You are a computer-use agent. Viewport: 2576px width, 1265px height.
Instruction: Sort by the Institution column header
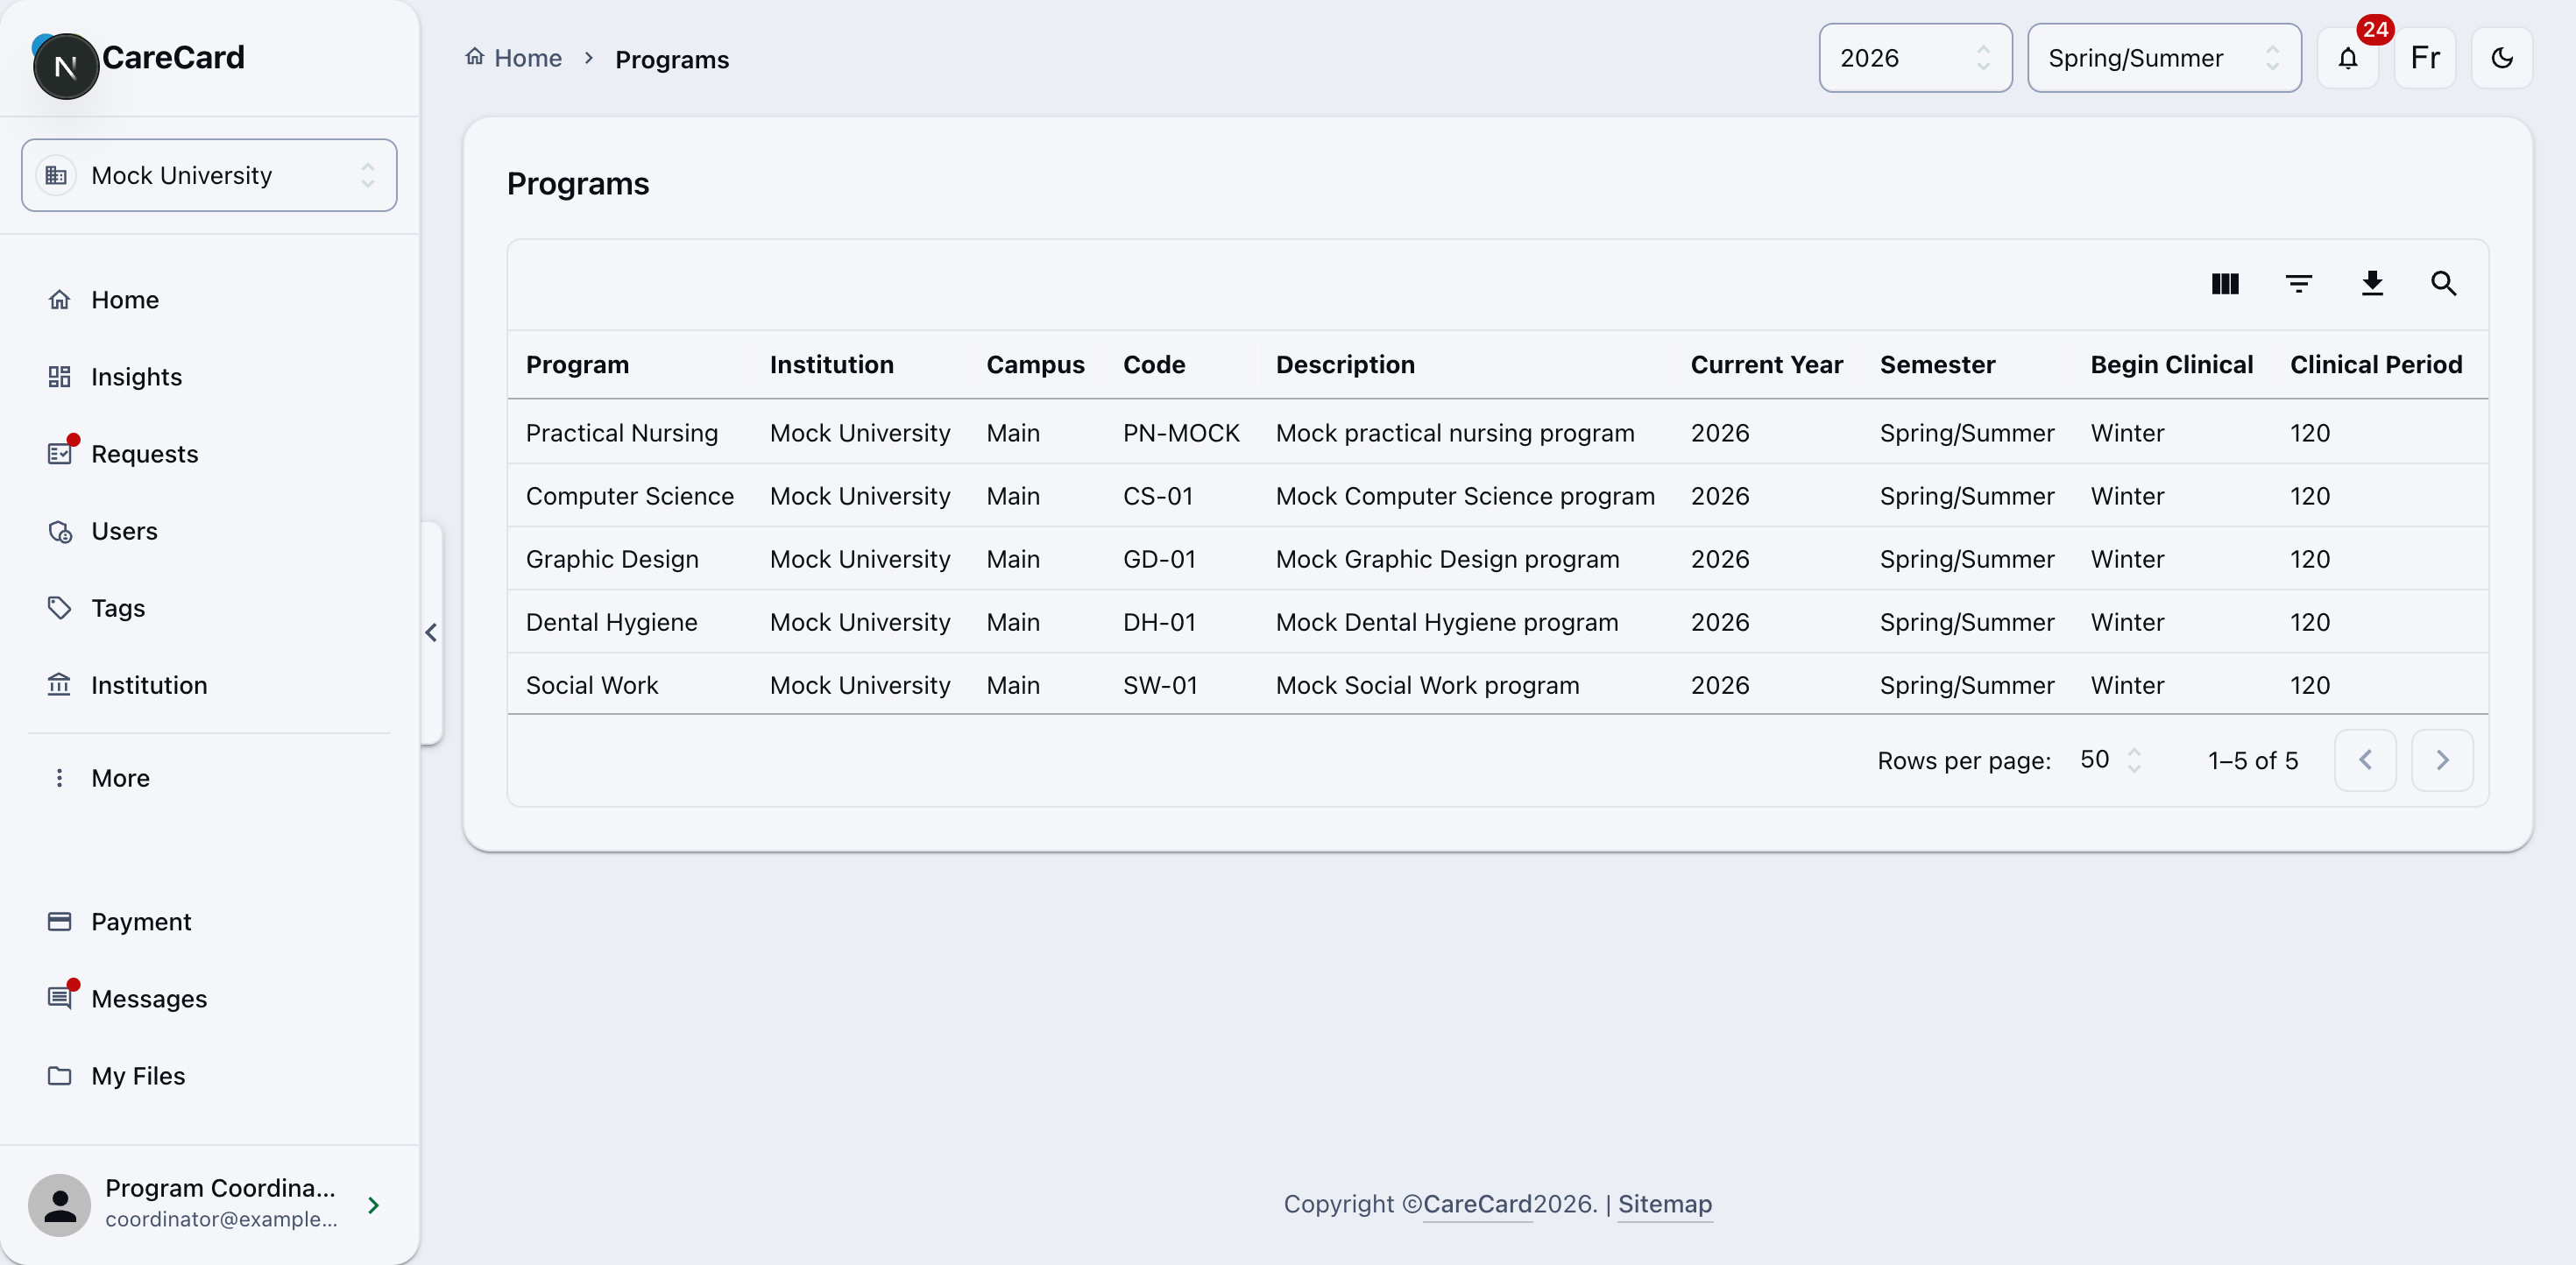(x=832, y=365)
